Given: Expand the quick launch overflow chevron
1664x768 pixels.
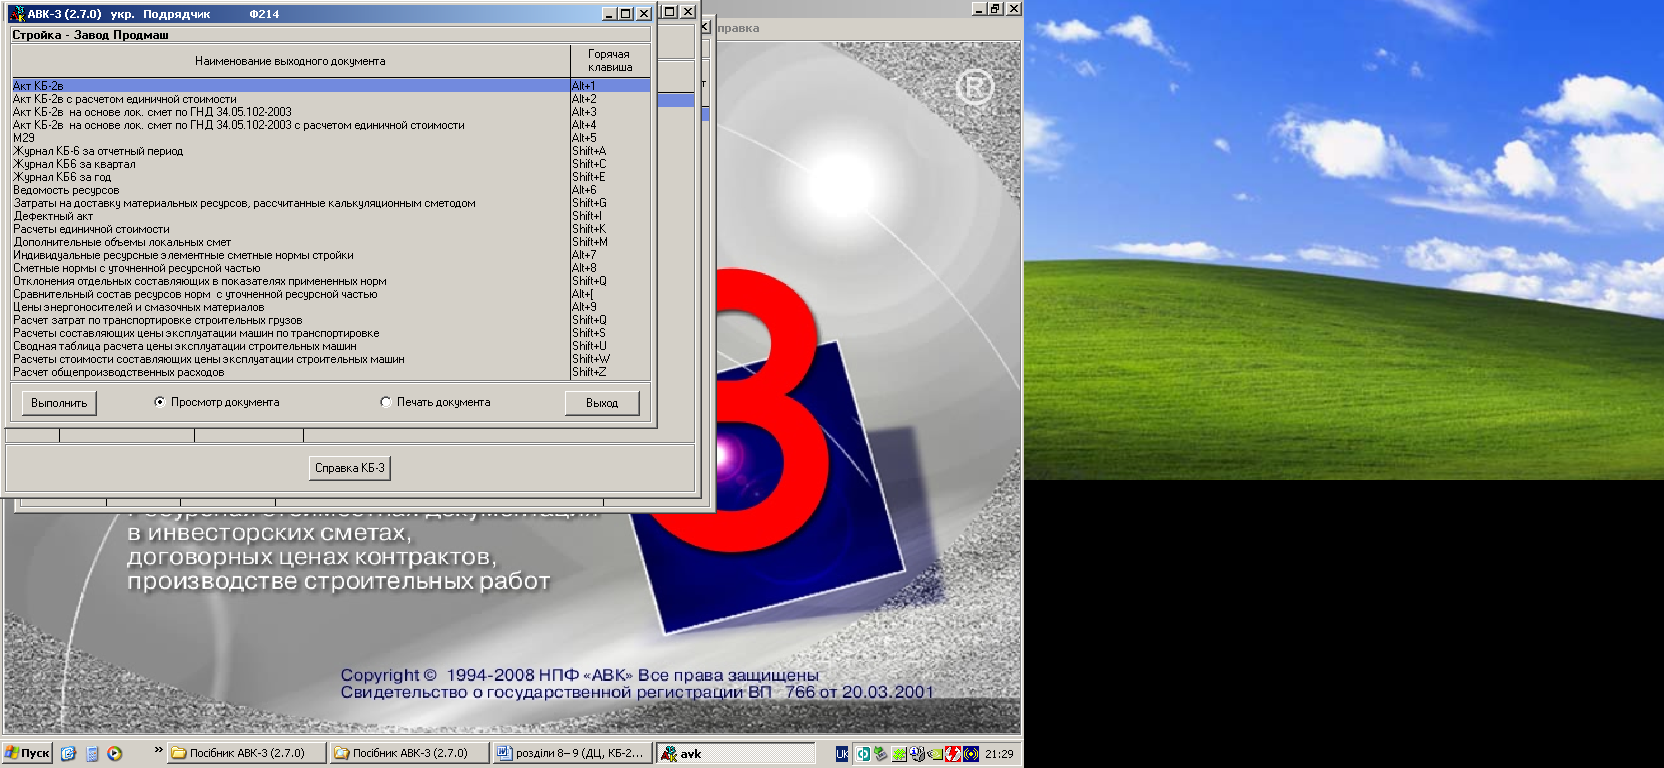Looking at the screenshot, I should click(x=158, y=750).
